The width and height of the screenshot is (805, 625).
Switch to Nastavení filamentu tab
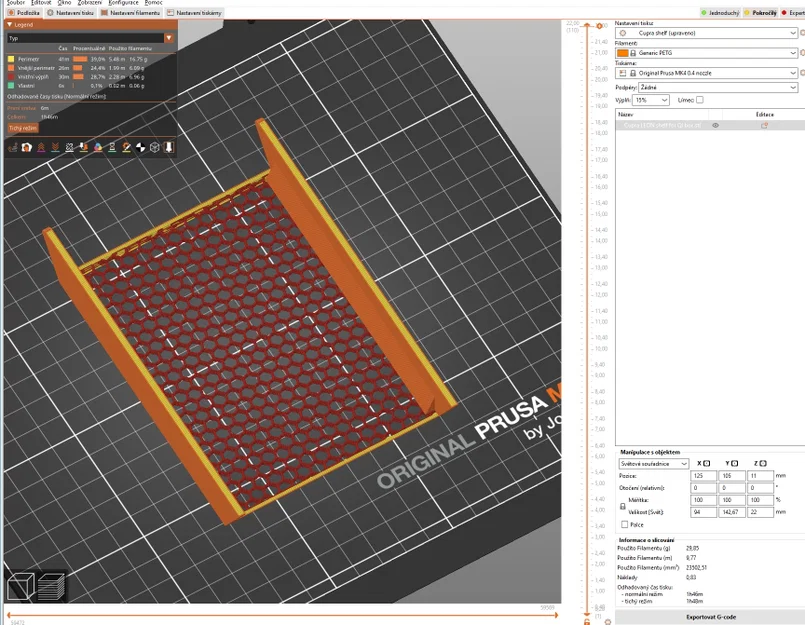pos(130,12)
